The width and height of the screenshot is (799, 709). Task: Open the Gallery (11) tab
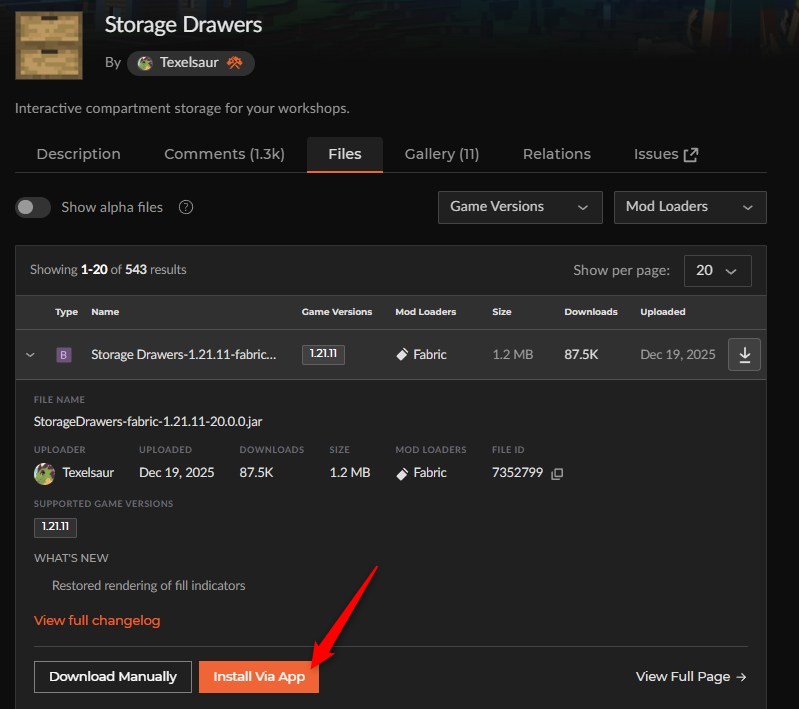pyautogui.click(x=442, y=154)
